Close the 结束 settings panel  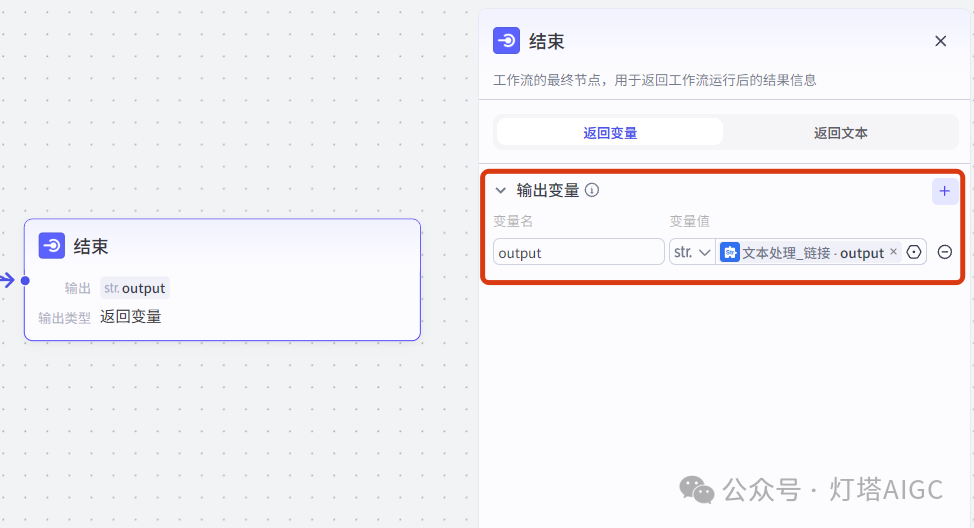coord(940,41)
